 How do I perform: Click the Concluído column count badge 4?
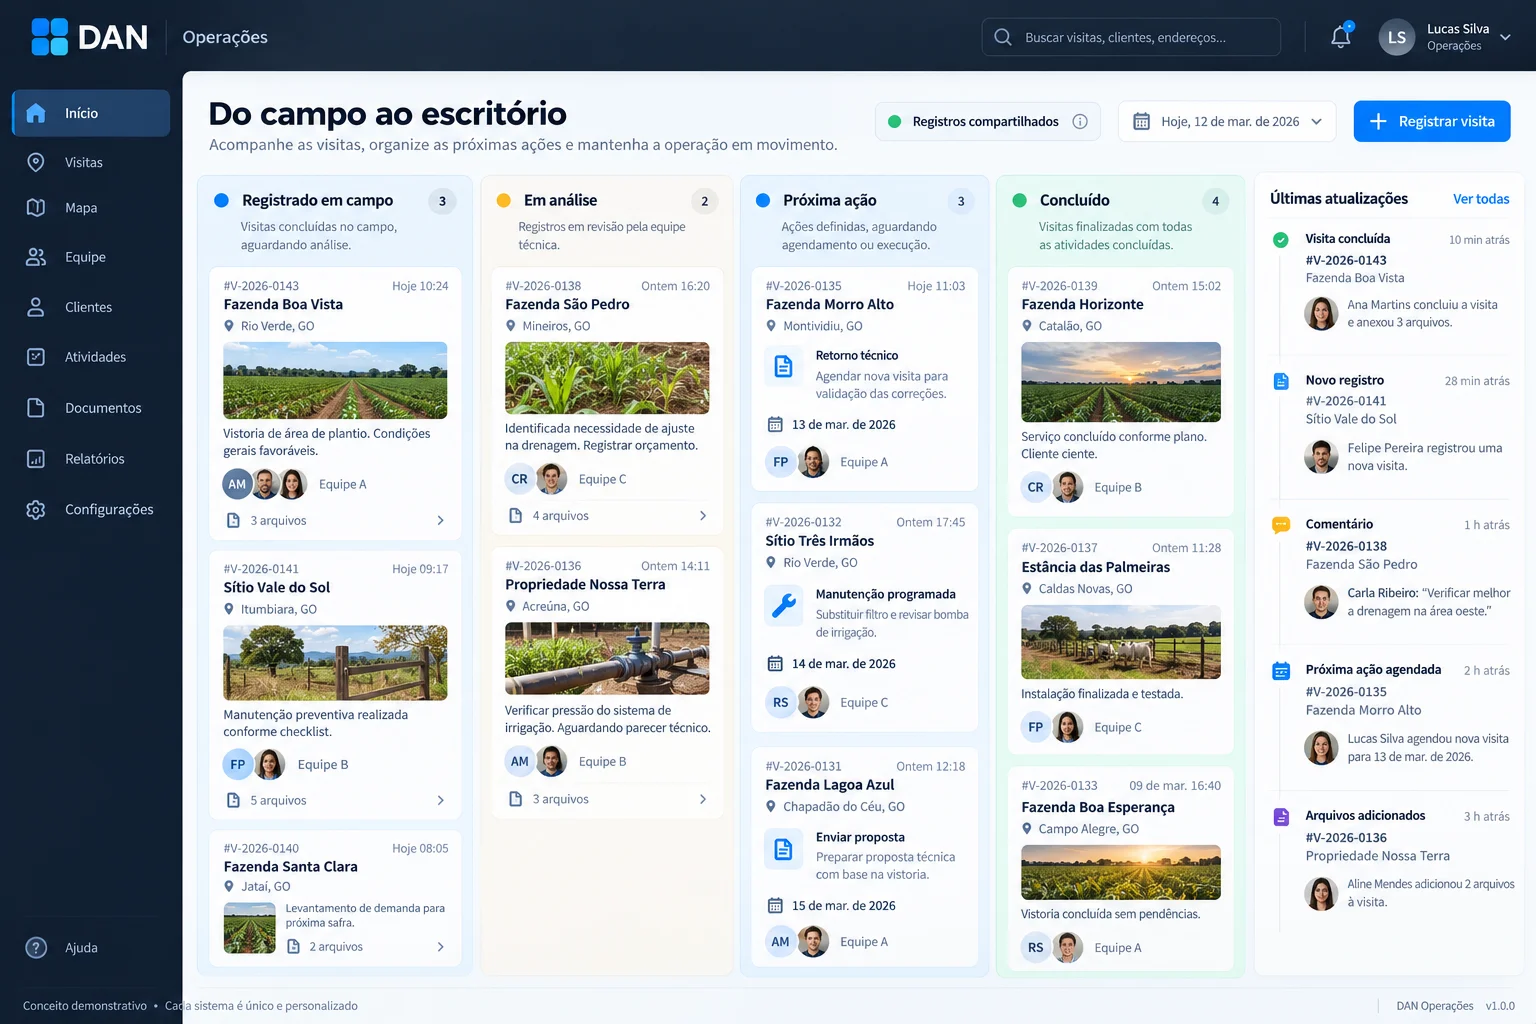1216,201
